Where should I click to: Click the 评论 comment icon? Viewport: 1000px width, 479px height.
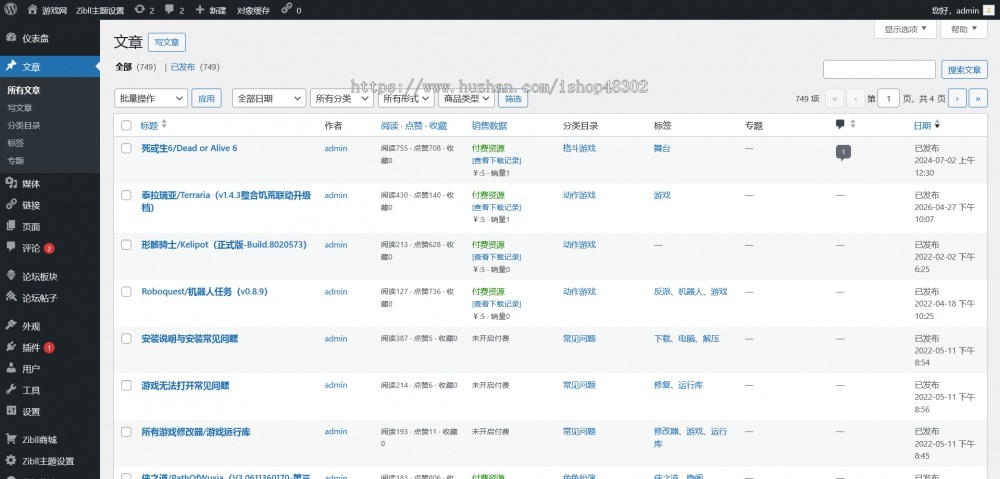pos(11,247)
